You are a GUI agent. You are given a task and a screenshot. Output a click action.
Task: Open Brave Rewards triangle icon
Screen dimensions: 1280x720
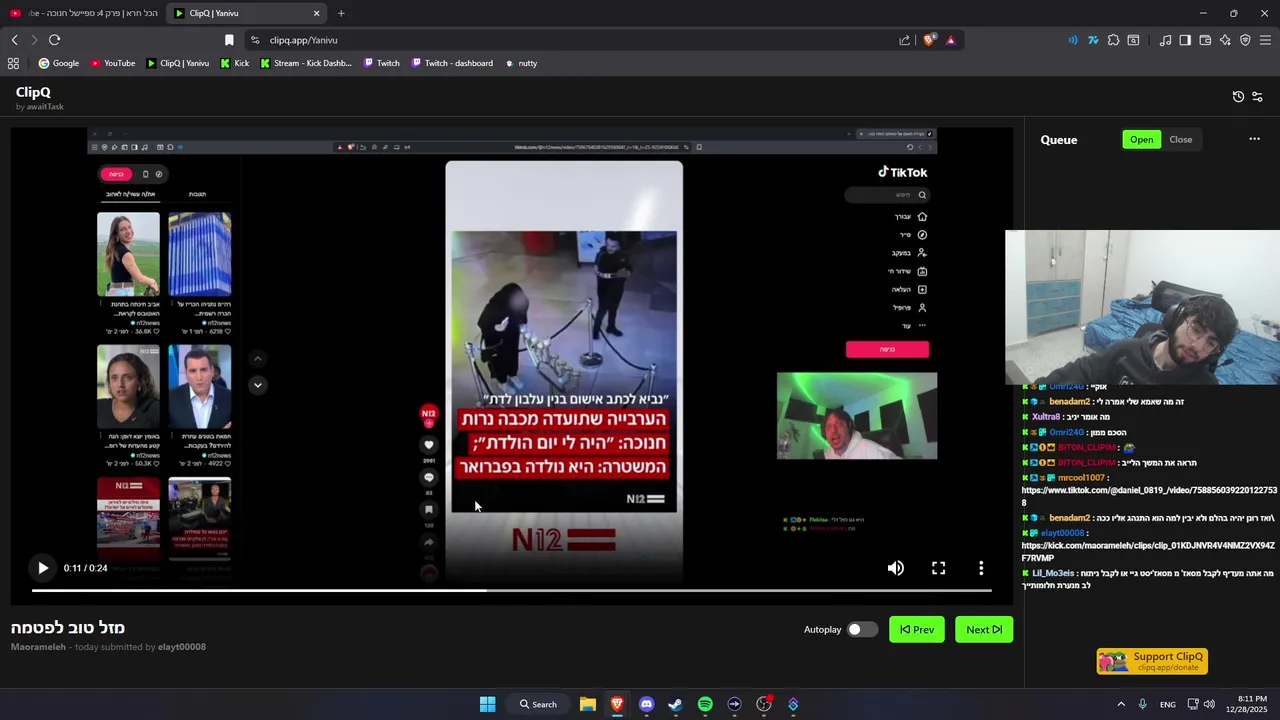[950, 40]
